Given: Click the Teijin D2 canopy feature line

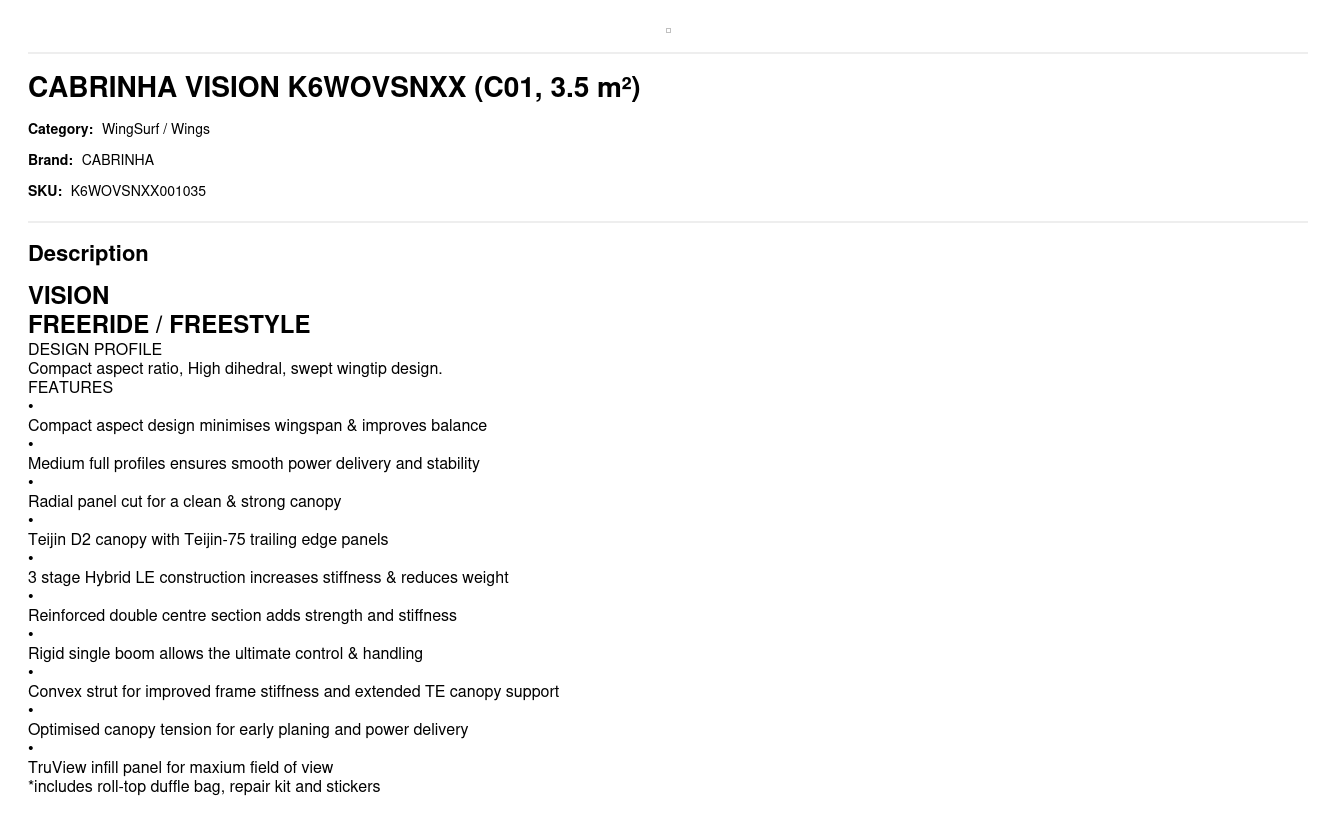Looking at the screenshot, I should pos(208,540).
